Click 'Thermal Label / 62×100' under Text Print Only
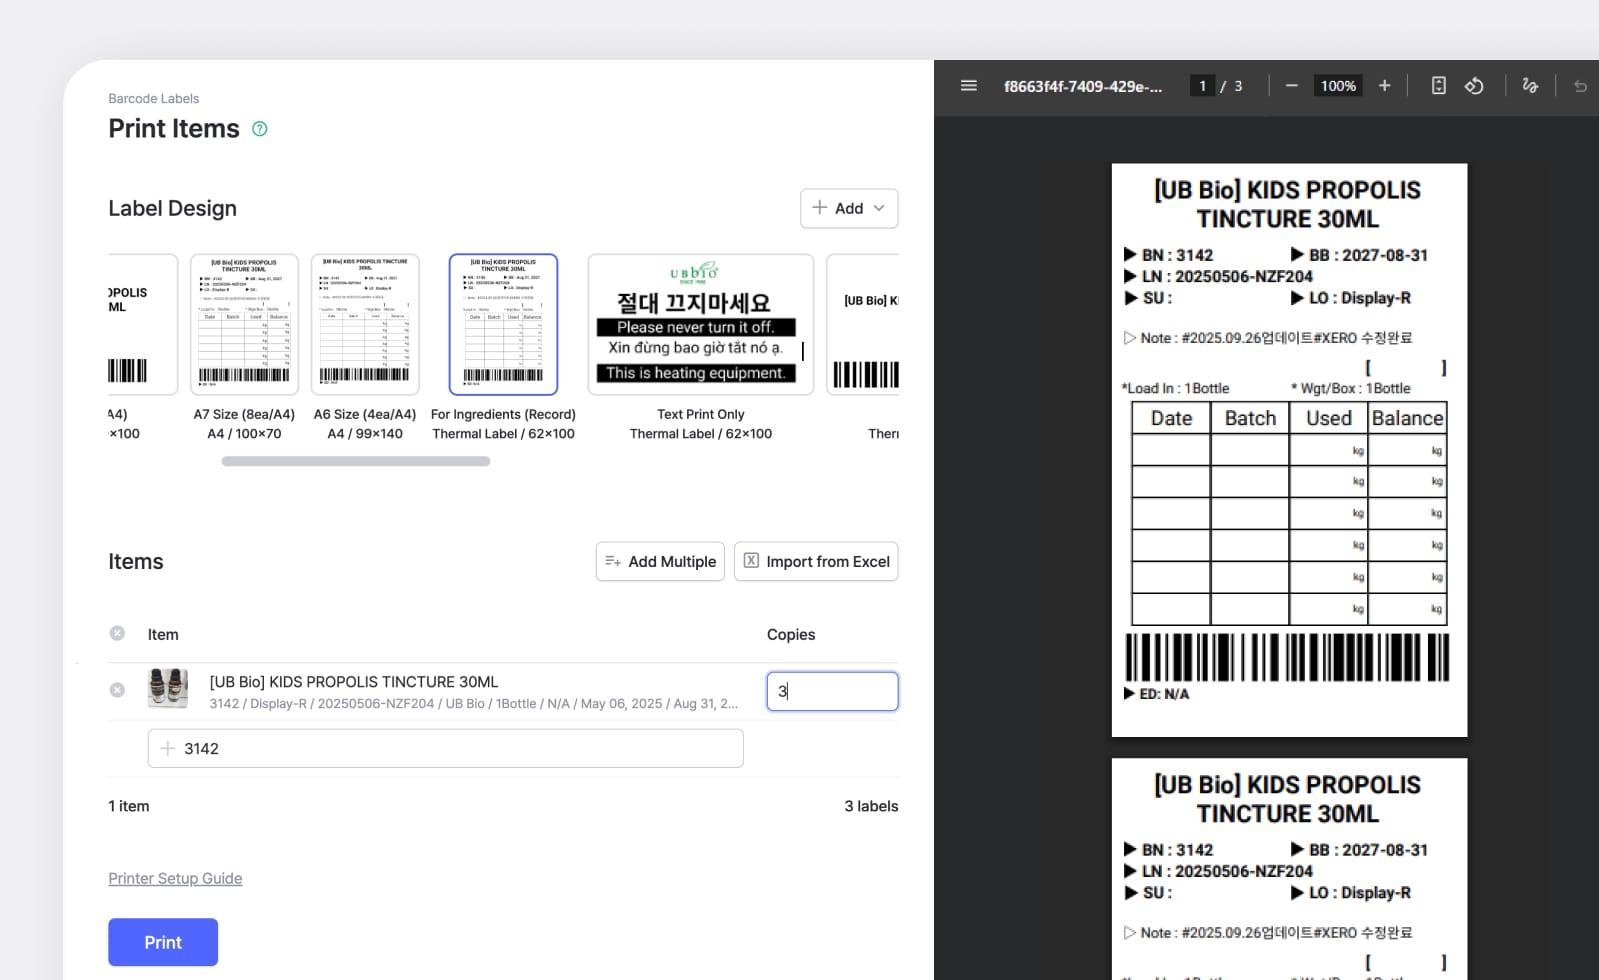The image size is (1599, 980). [x=701, y=434]
